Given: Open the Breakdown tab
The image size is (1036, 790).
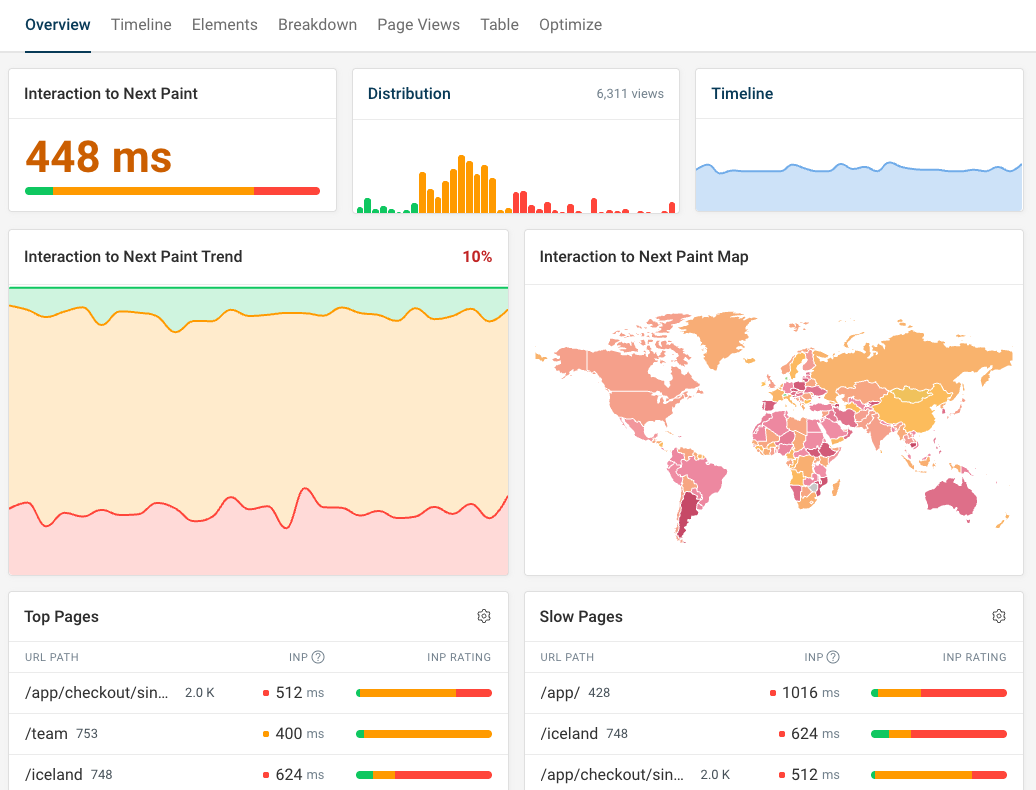Looking at the screenshot, I should [317, 24].
